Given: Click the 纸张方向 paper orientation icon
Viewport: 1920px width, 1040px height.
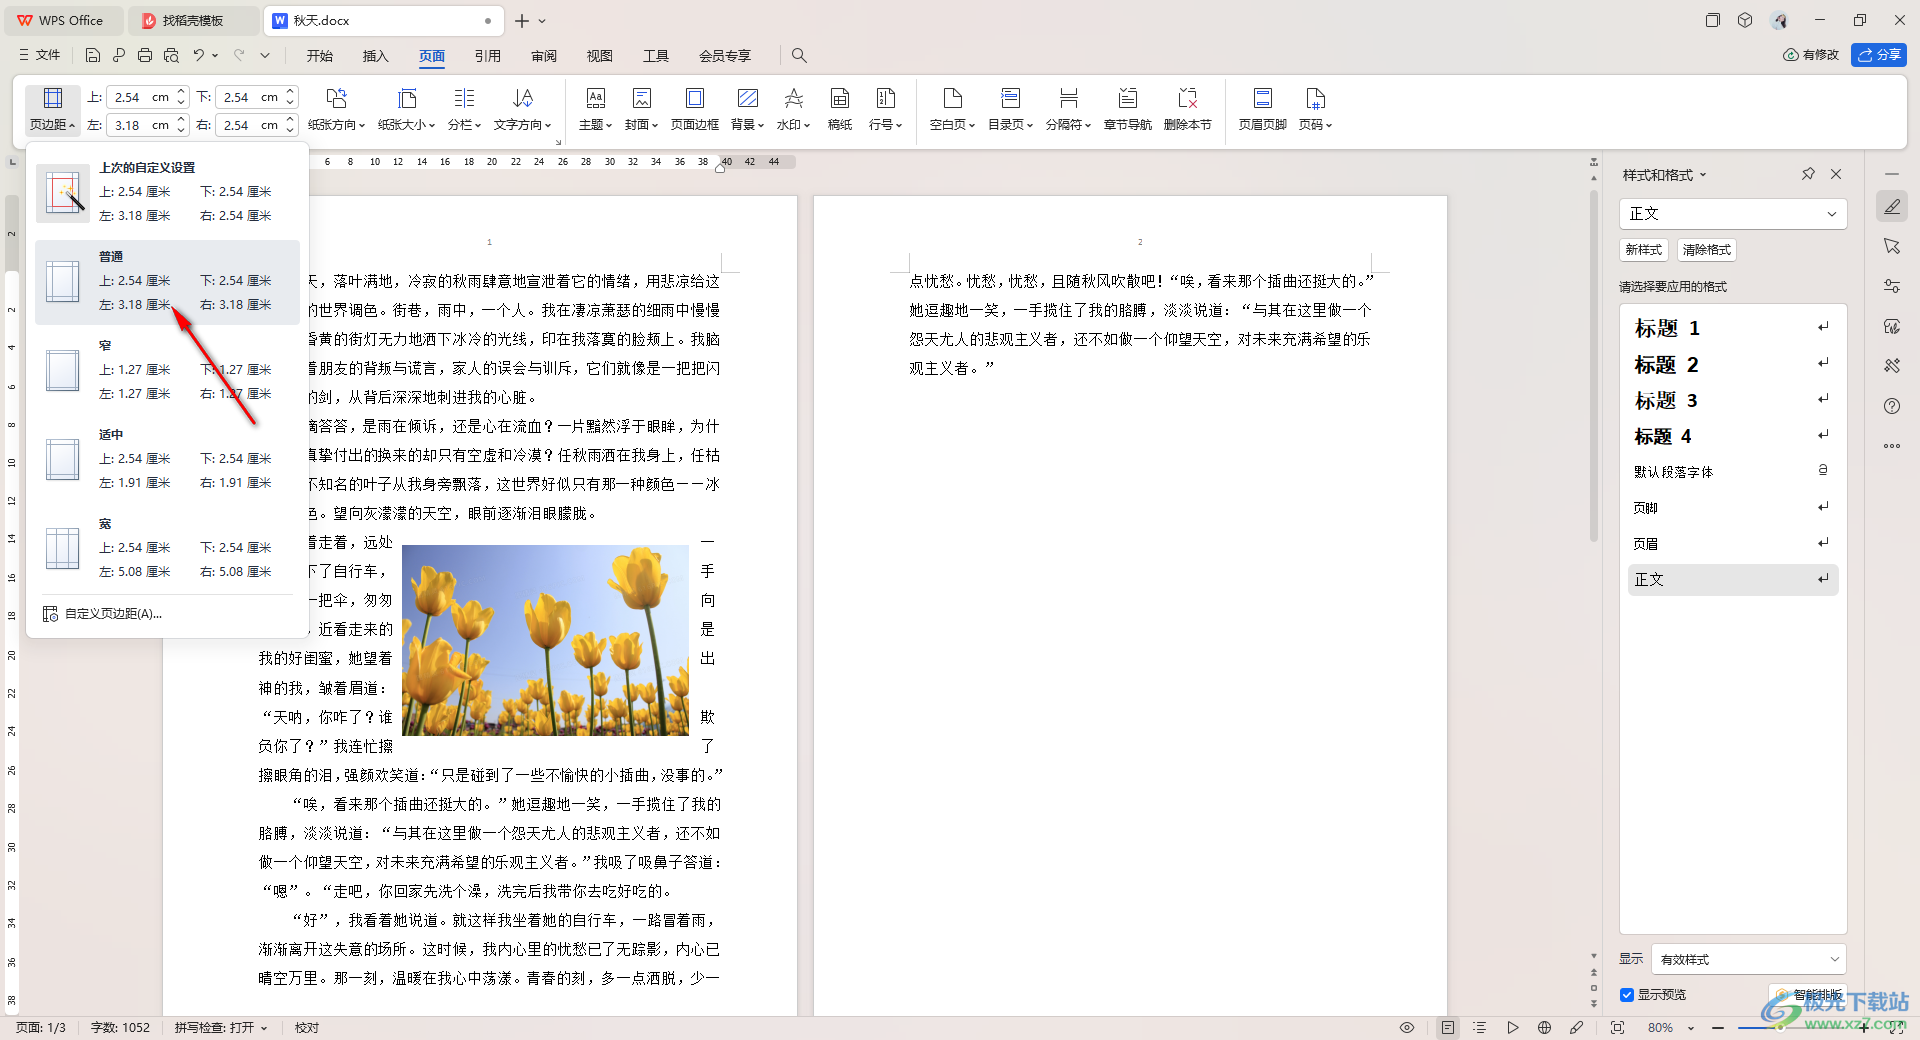Looking at the screenshot, I should (x=336, y=98).
